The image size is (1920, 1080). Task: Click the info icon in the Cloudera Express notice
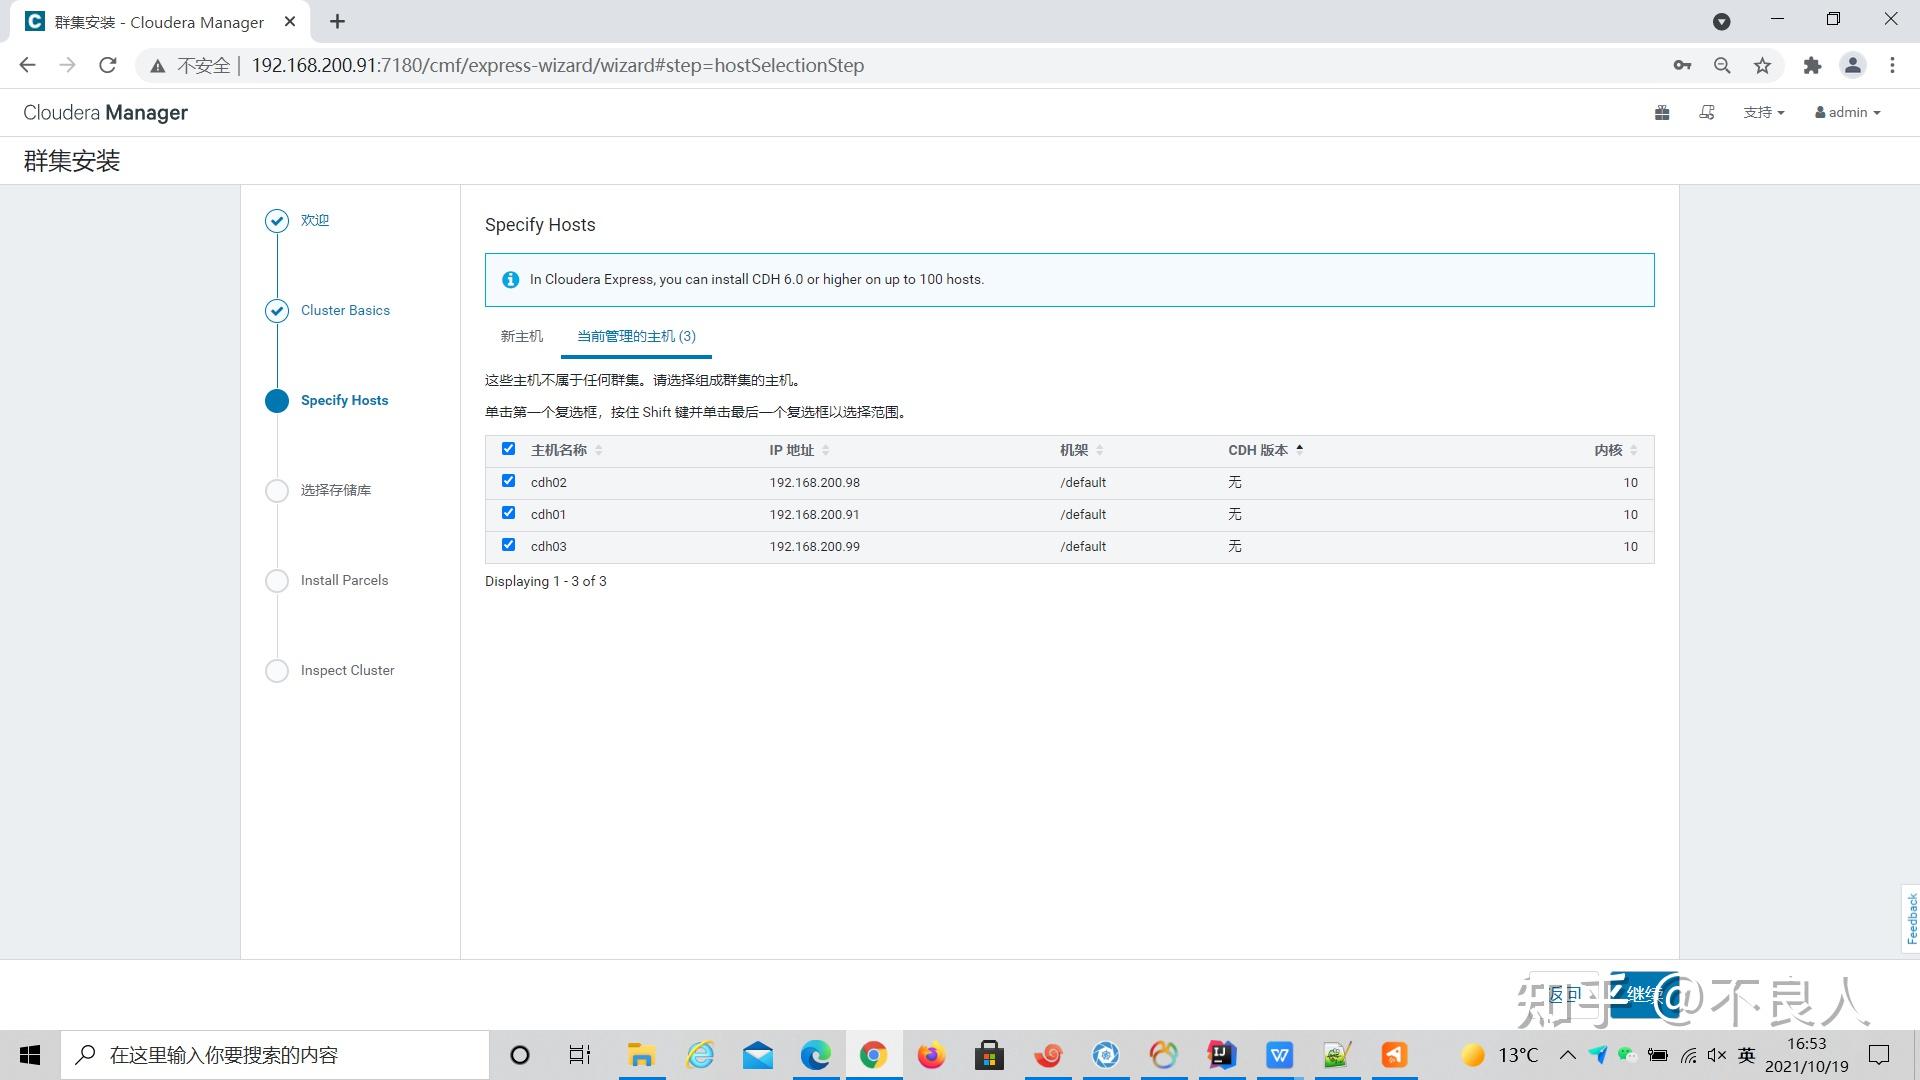click(510, 280)
